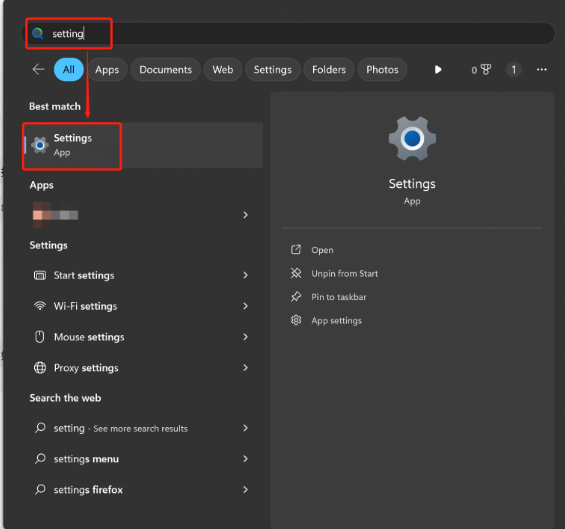565x529 pixels.
Task: Select the All filter tab
Action: [x=68, y=70]
